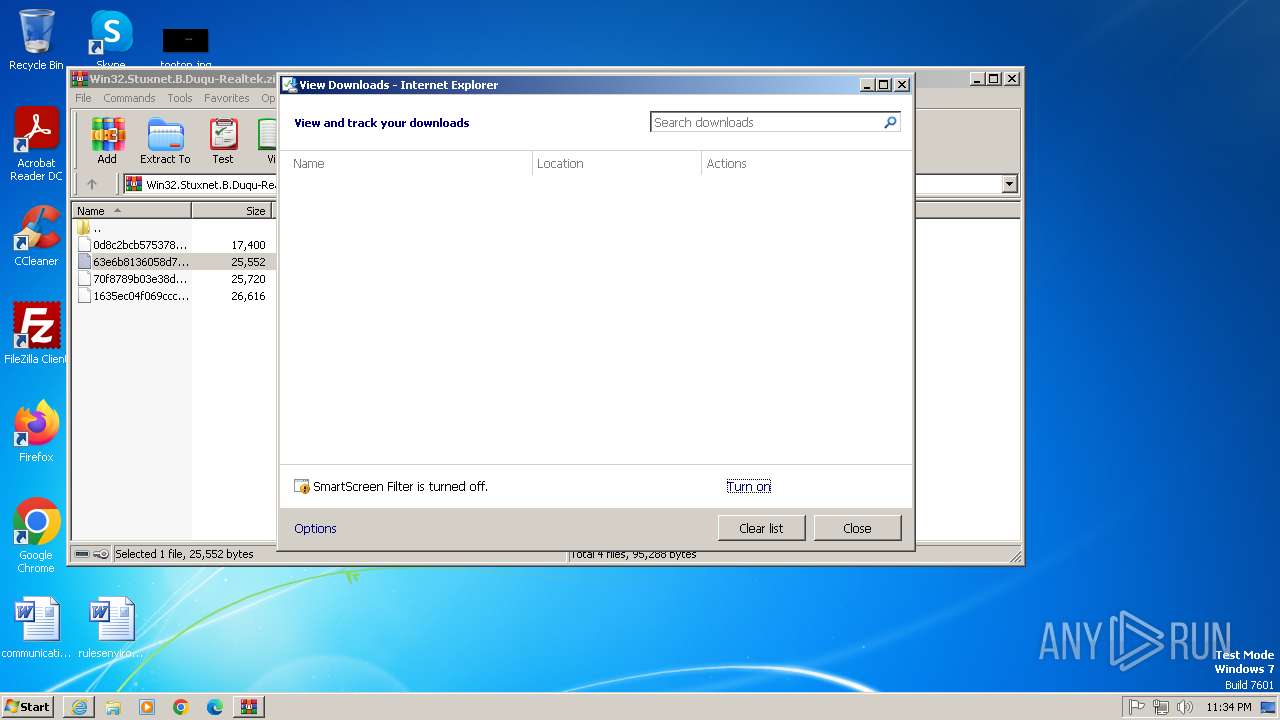
Task: Open the Firefox desktop shortcut
Action: coord(36,432)
